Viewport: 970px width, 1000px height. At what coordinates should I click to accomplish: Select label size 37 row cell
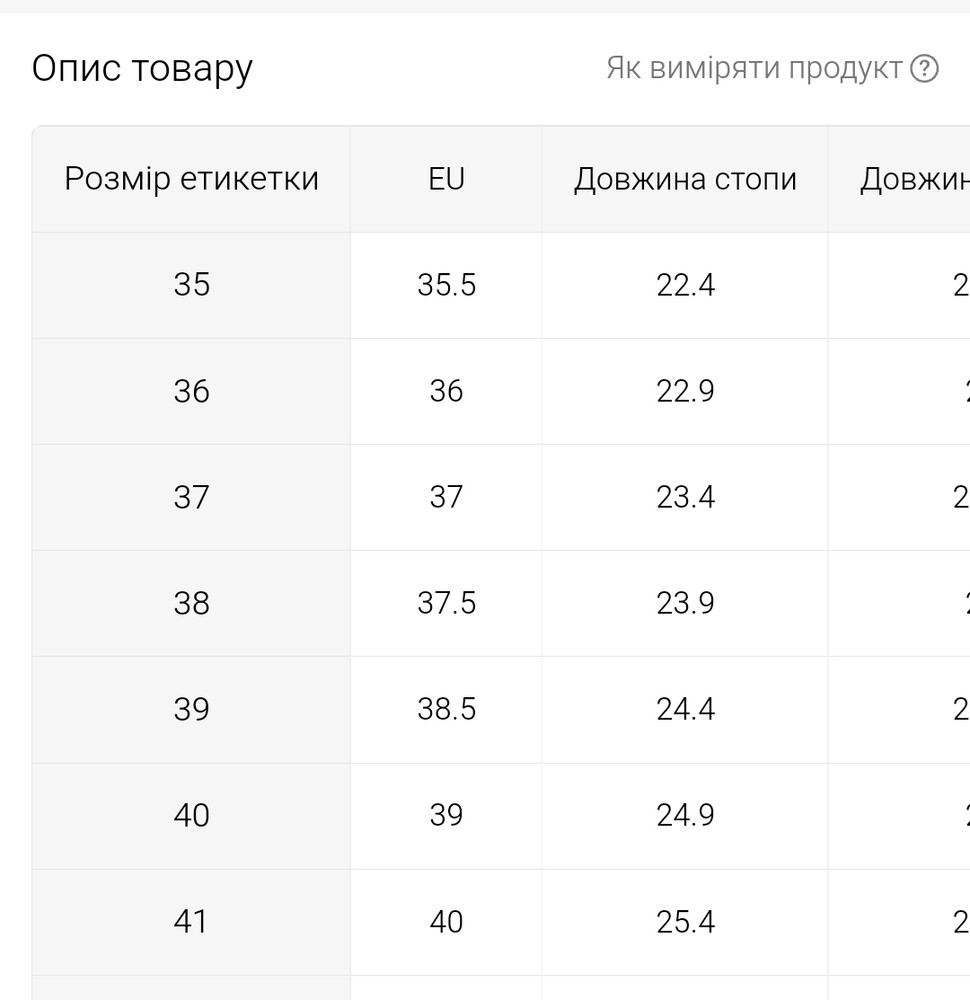coord(191,497)
